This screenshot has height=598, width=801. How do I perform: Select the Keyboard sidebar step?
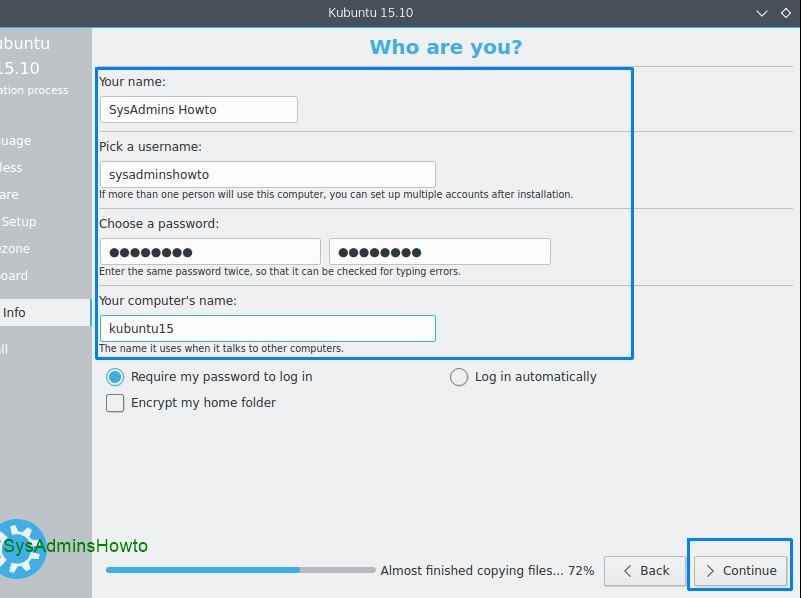[x=16, y=276]
